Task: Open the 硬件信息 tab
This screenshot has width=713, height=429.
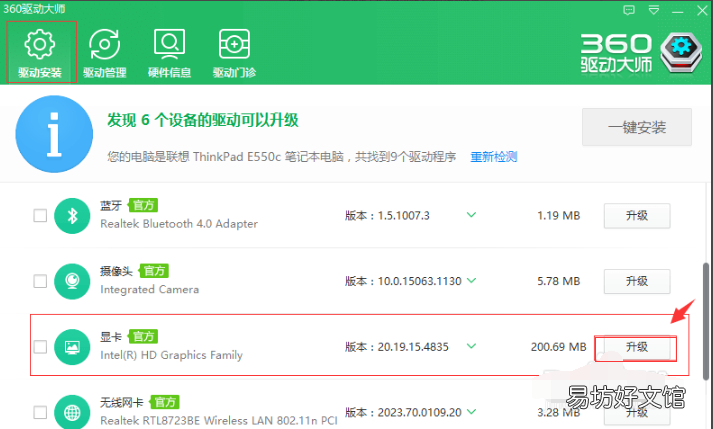Action: (x=169, y=52)
